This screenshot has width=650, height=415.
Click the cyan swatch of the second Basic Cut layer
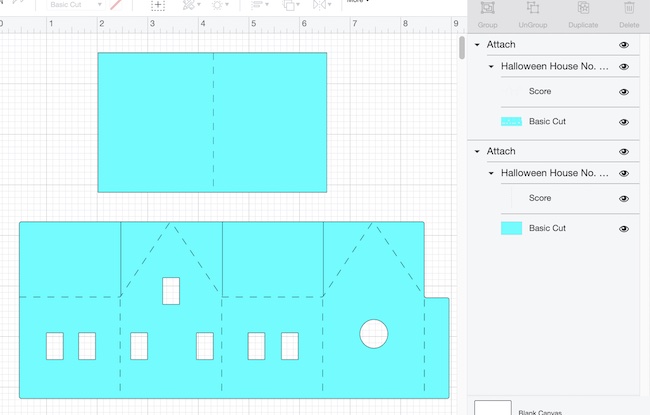click(x=511, y=228)
